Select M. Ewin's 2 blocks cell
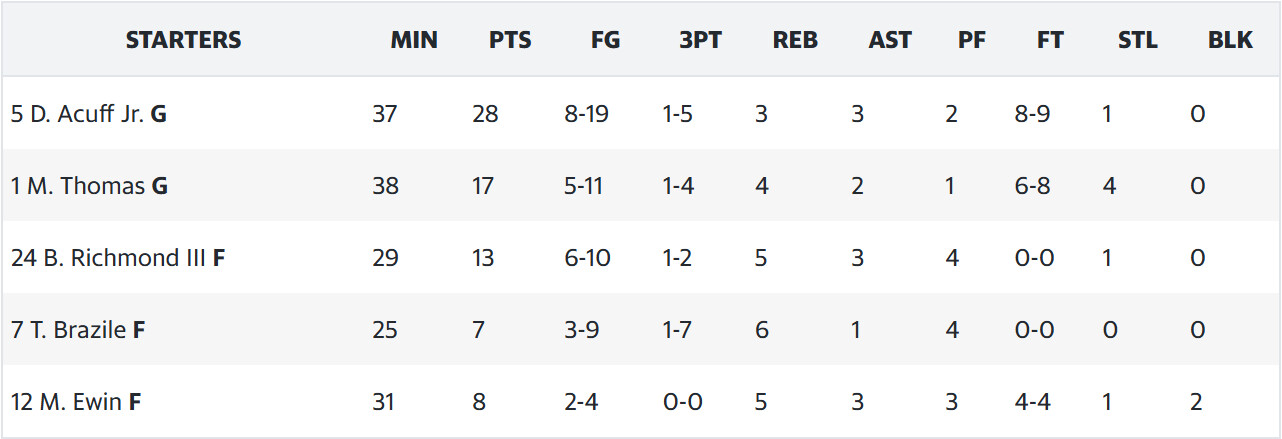 click(x=1197, y=402)
